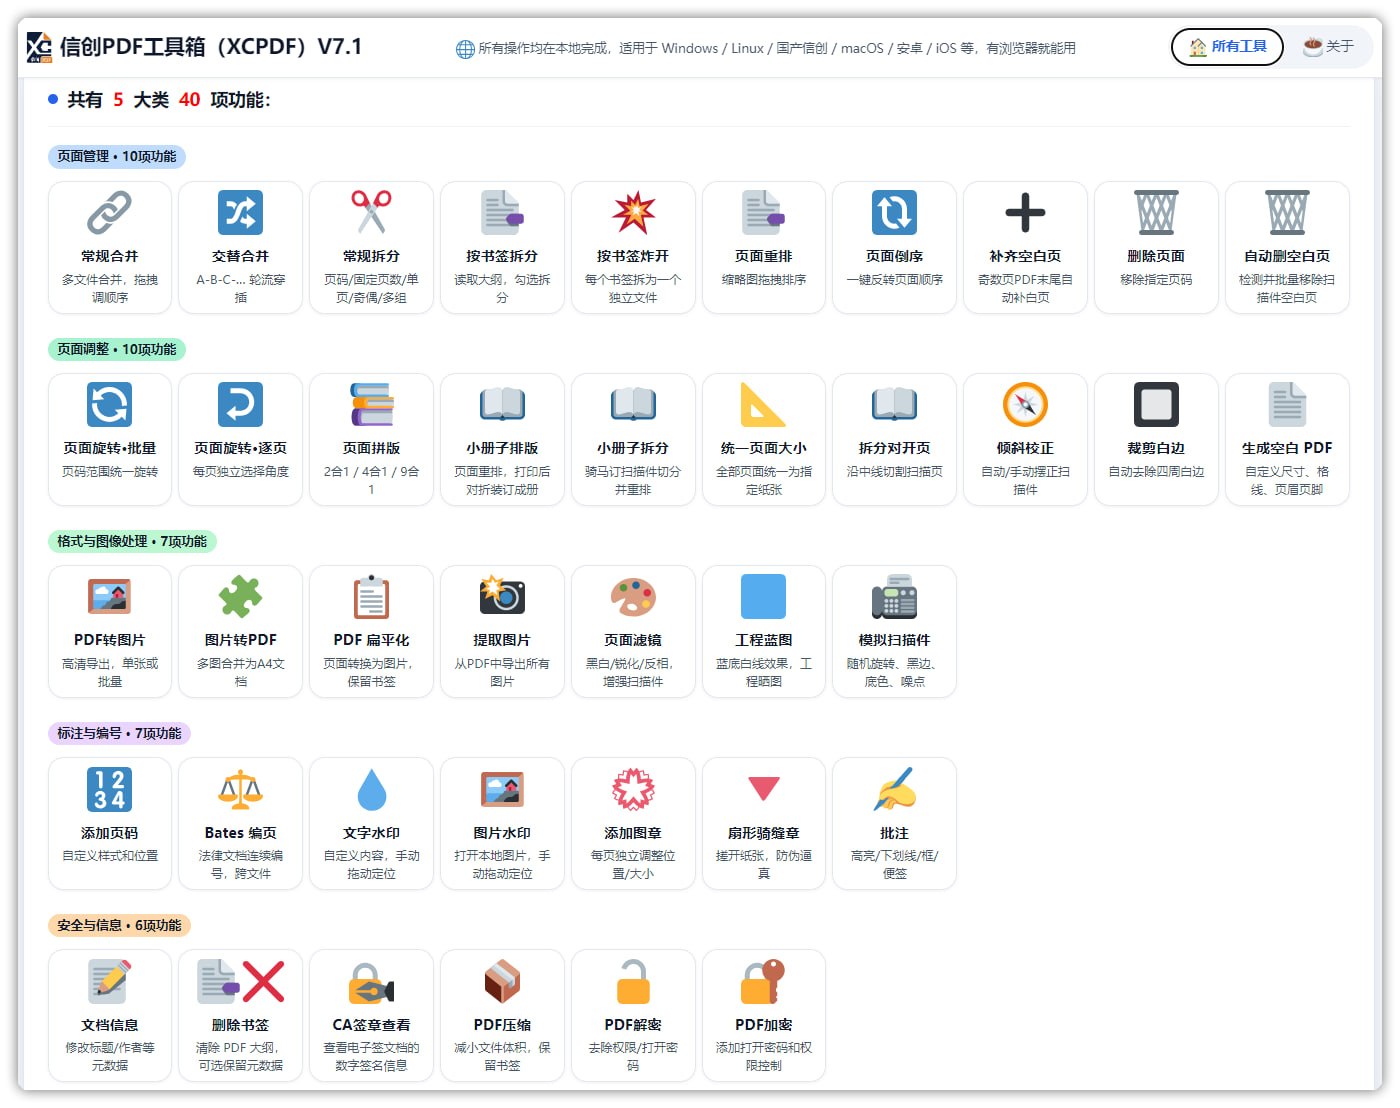
Task: Click the 拆分对开页 card title
Action: click(894, 448)
